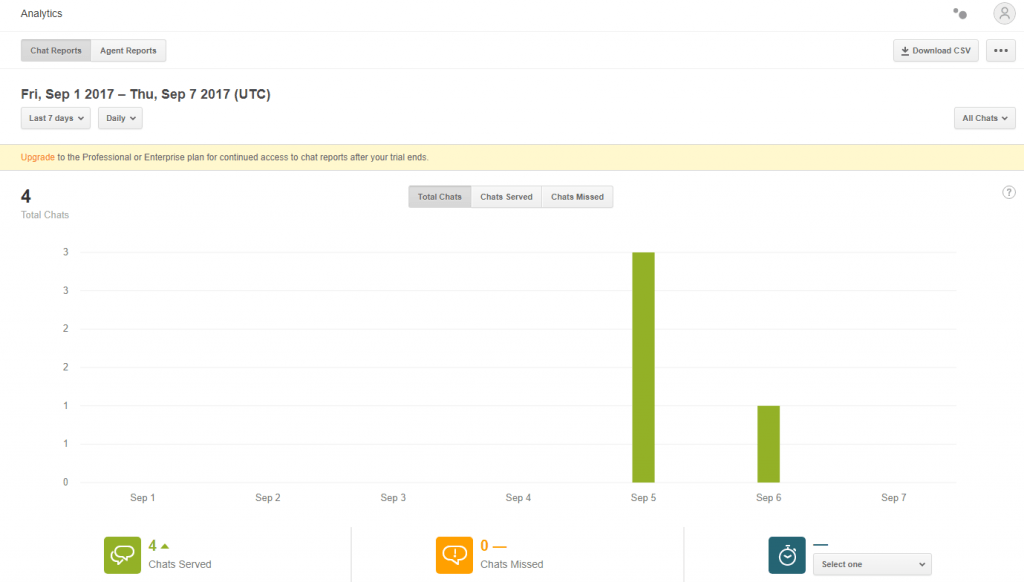Click the Upgrade link in the banner

pyautogui.click(x=38, y=157)
